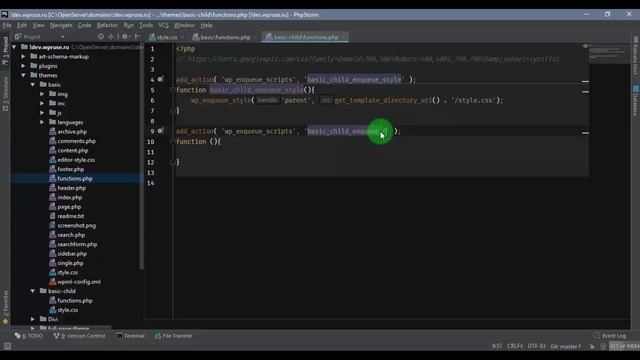640x360 pixels.
Task: Open the Navigate menu
Action: click(x=61, y=25)
